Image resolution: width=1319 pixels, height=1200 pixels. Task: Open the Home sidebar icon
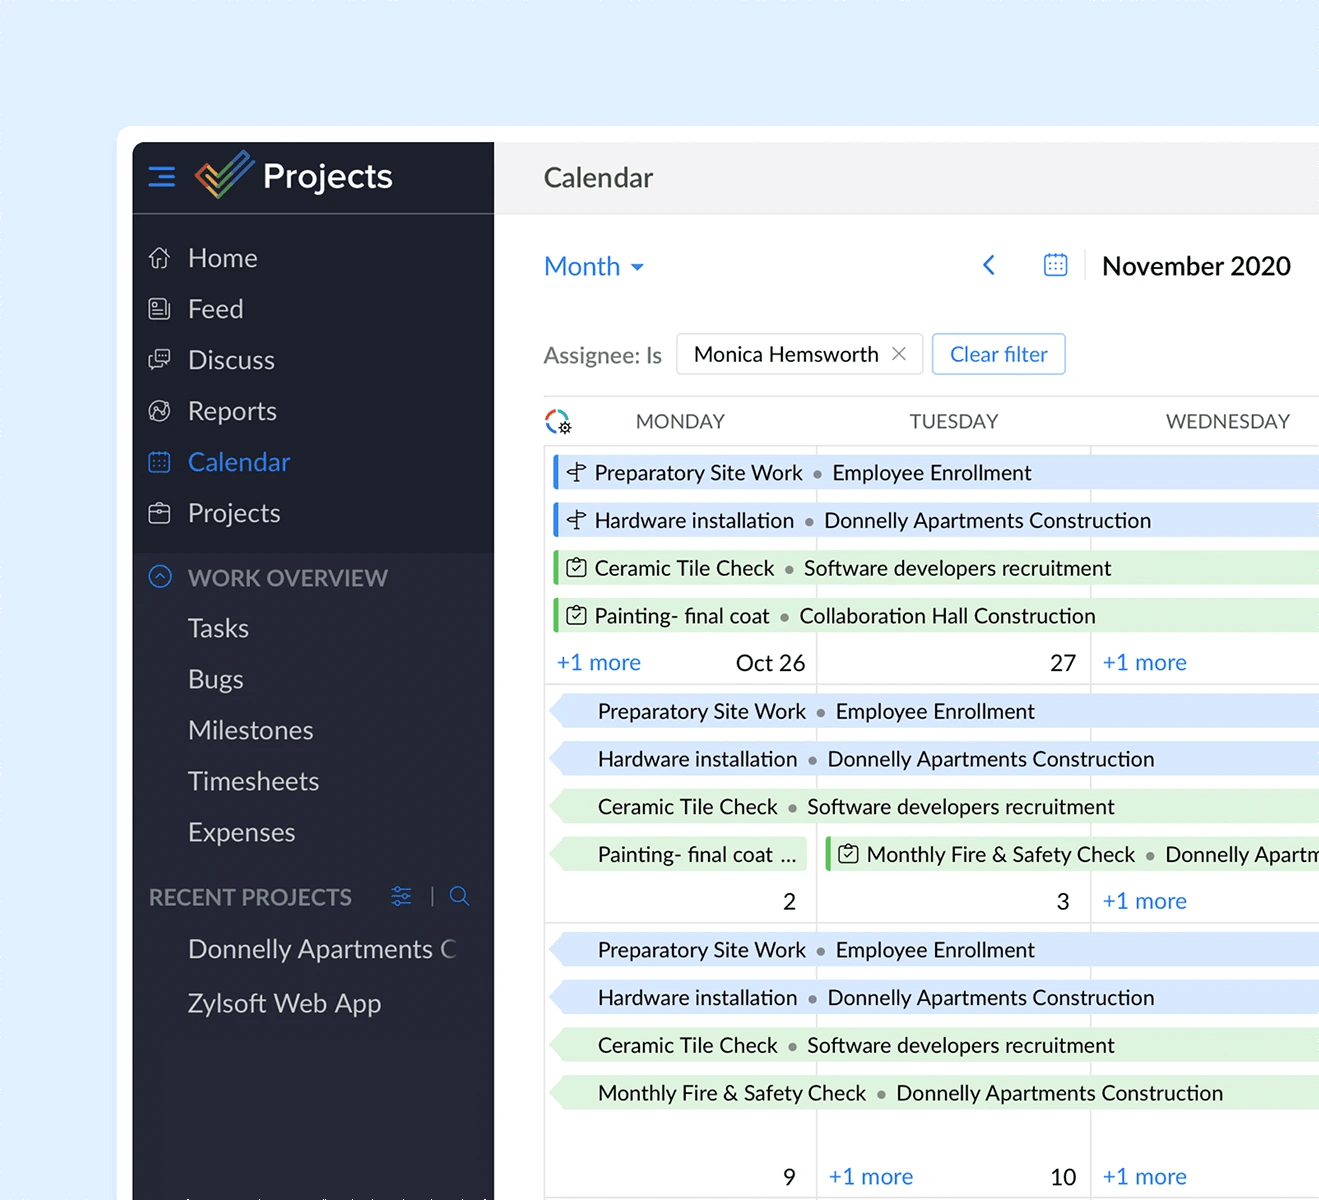(x=159, y=258)
